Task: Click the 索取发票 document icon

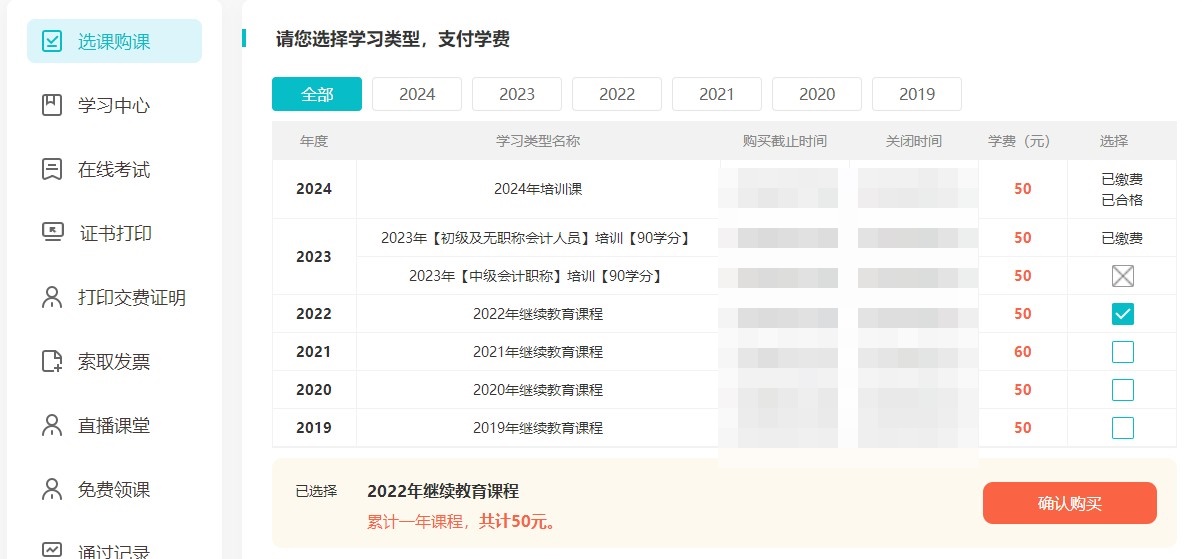Action: [x=52, y=361]
